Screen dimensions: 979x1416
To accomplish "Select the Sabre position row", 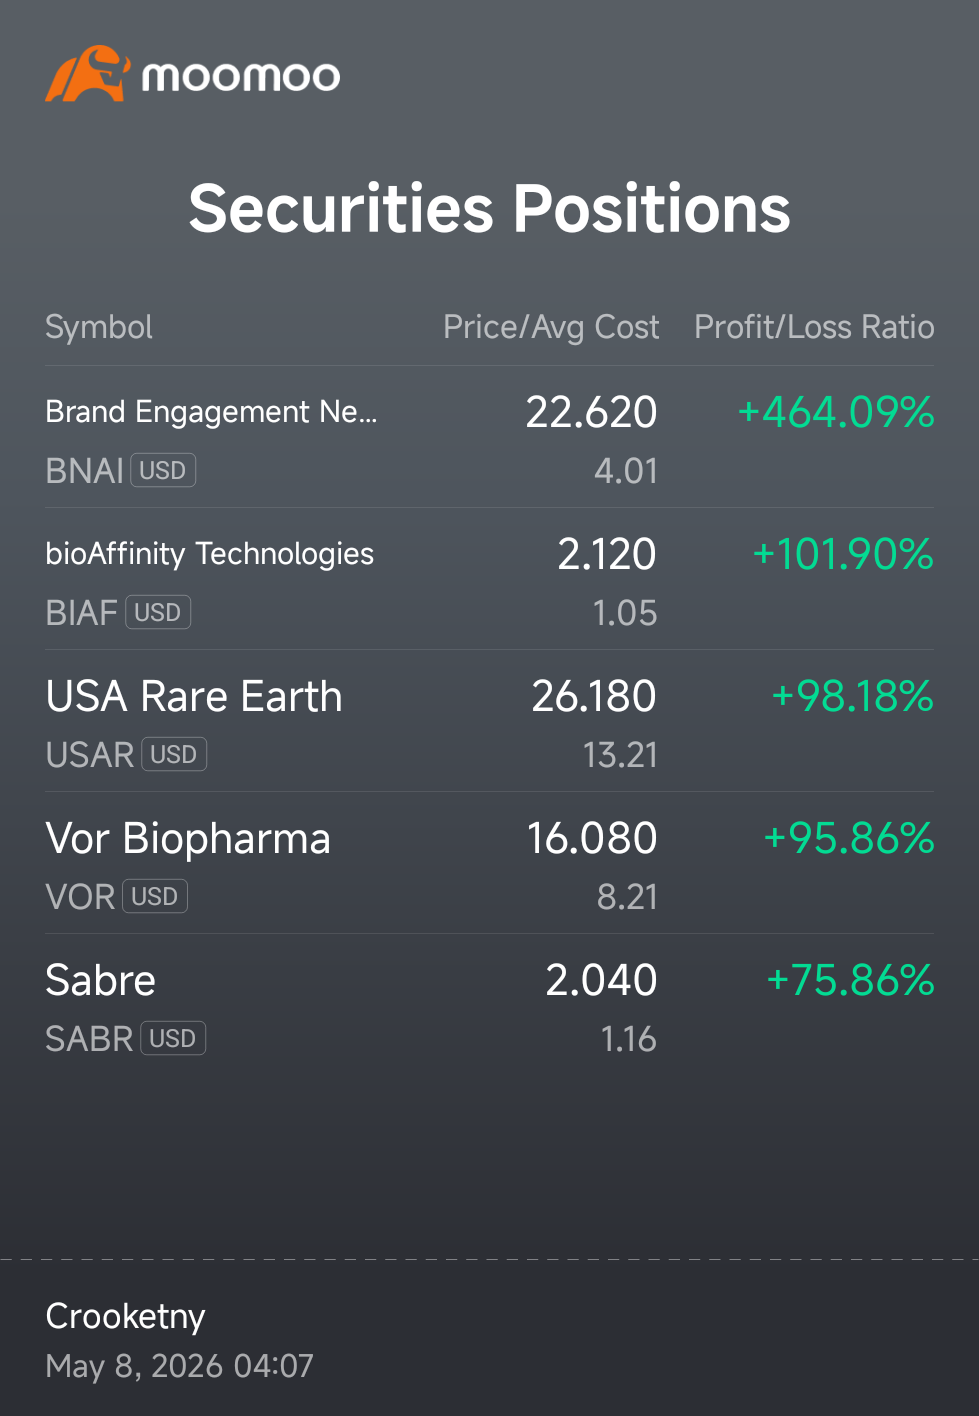I will click(x=490, y=1005).
